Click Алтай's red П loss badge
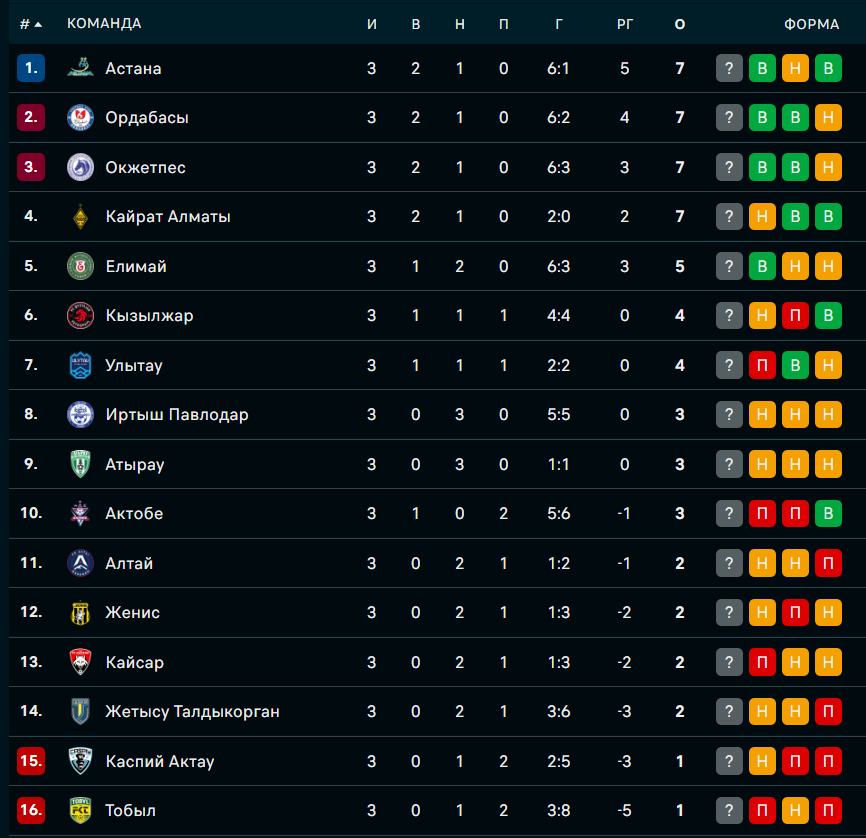The width and height of the screenshot is (866, 838). click(x=828, y=563)
